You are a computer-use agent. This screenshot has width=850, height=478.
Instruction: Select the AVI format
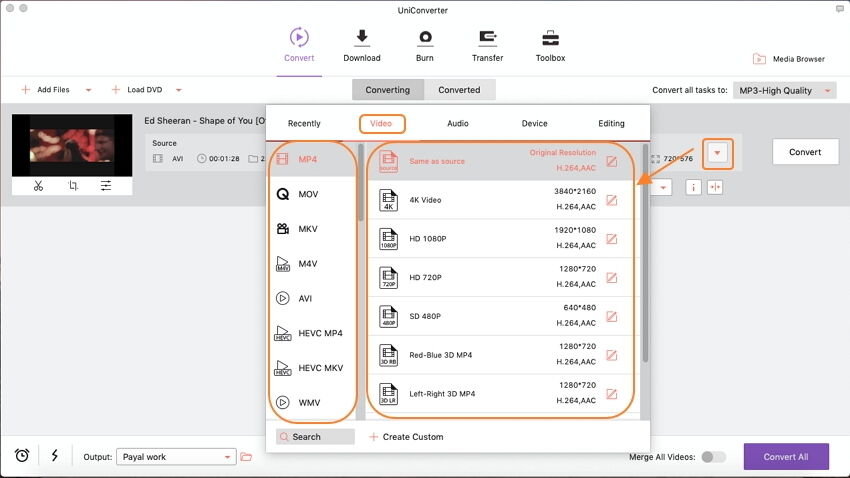pos(312,298)
